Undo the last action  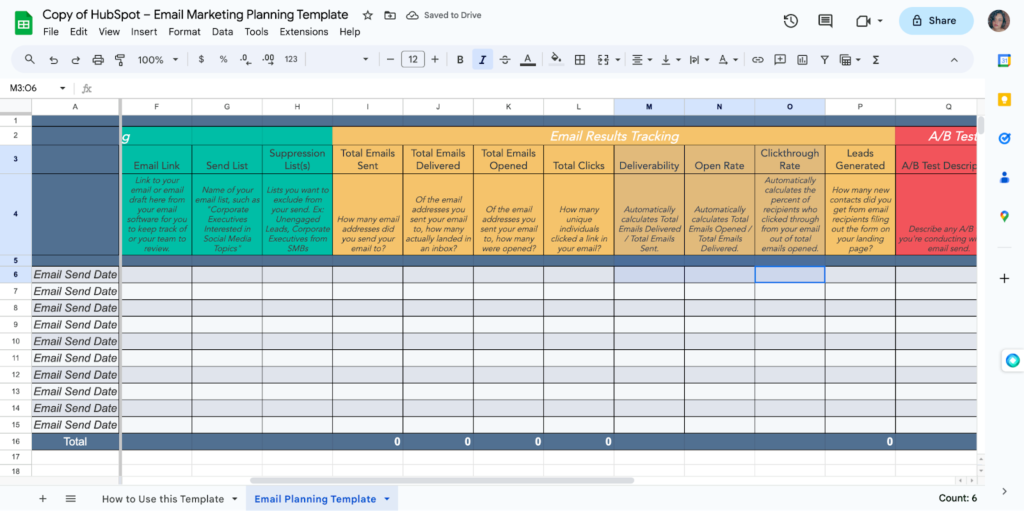(54, 59)
